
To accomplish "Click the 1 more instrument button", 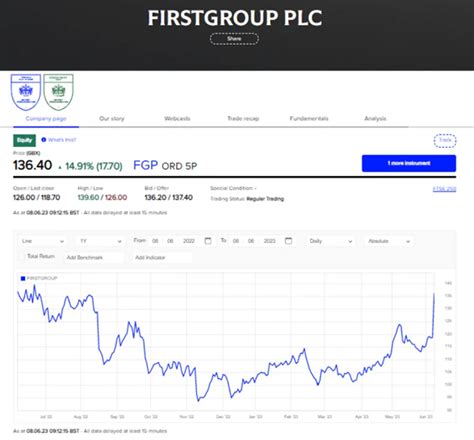I will (409, 163).
